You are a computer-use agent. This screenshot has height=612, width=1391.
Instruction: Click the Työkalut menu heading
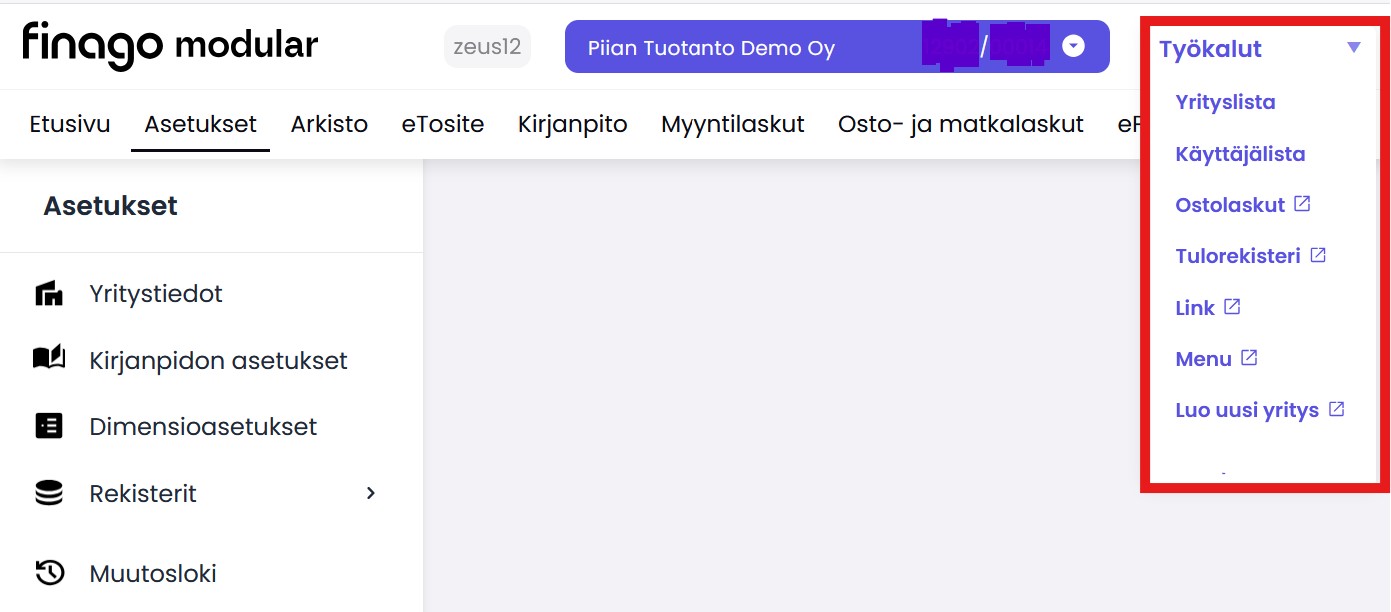1210,48
